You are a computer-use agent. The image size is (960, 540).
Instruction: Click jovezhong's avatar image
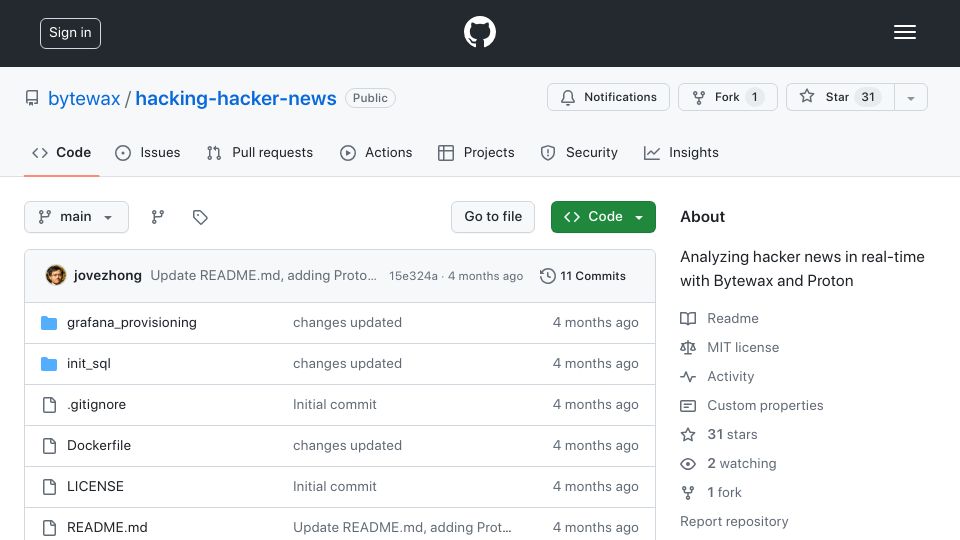pyautogui.click(x=56, y=276)
